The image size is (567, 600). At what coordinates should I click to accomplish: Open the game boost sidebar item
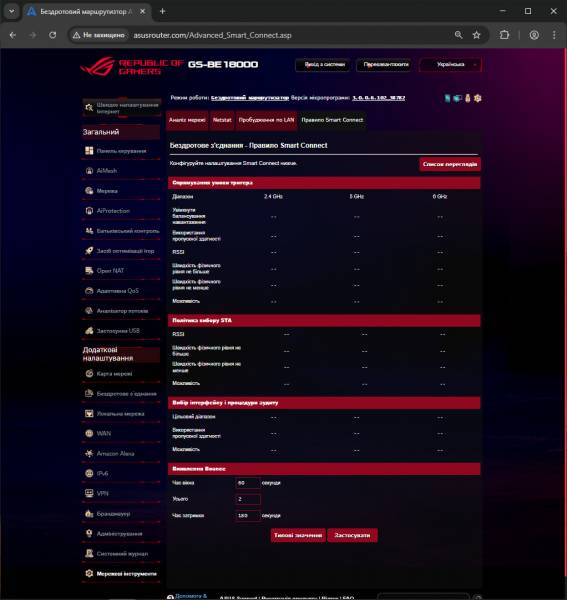click(121, 251)
